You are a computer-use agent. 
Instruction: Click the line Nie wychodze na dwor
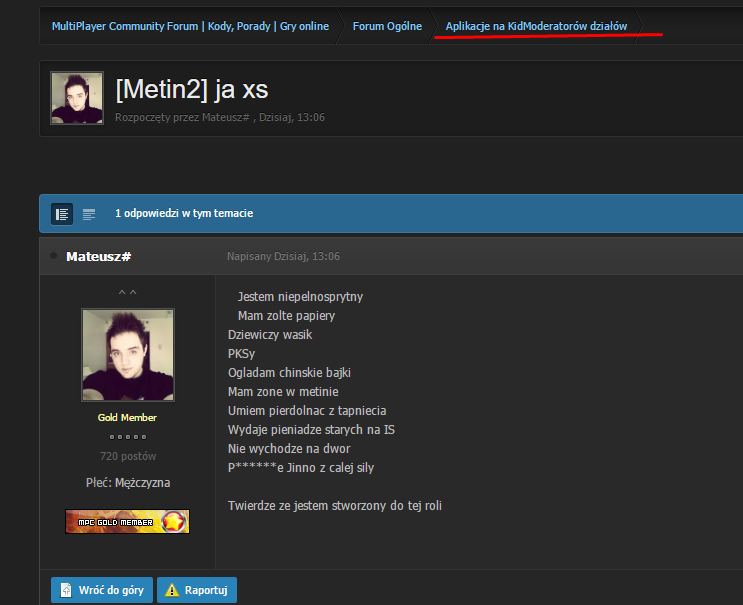click(289, 448)
